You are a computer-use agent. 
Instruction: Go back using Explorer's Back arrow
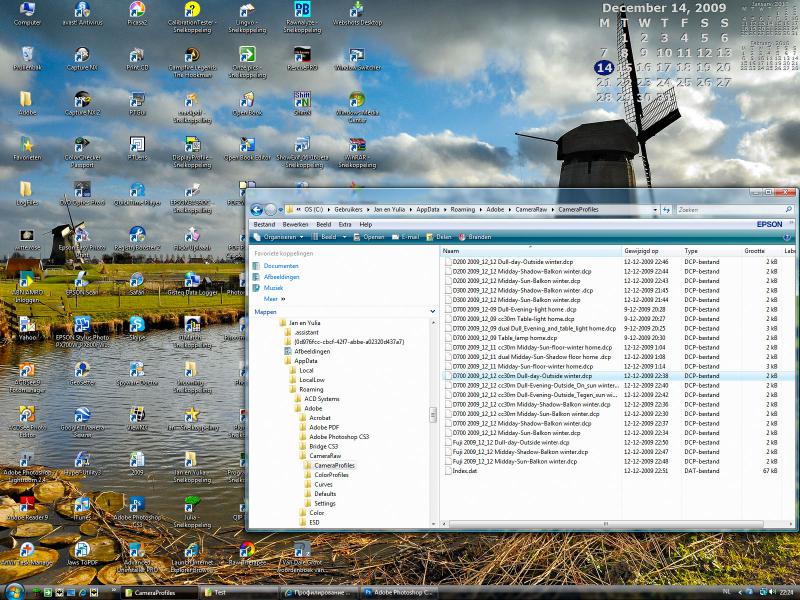tap(257, 210)
